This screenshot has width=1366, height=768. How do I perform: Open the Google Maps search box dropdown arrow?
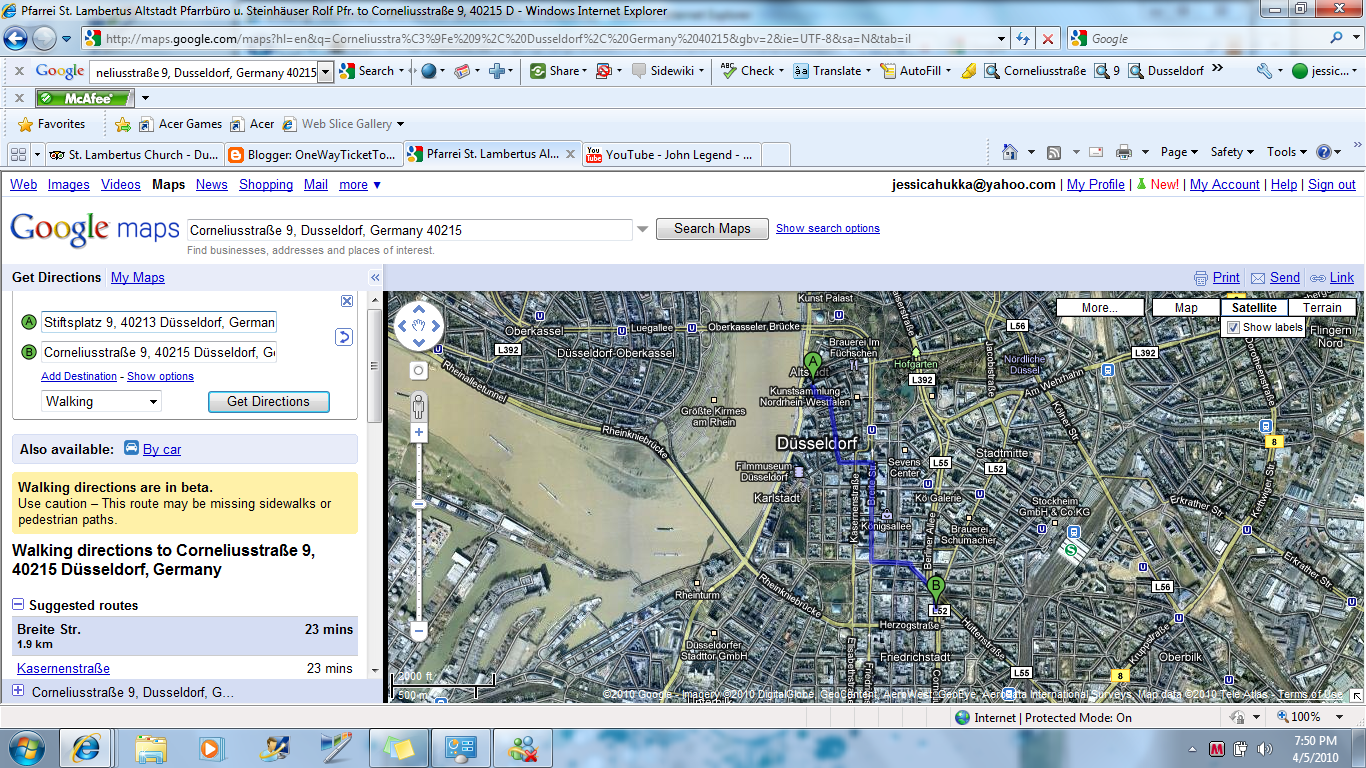click(x=642, y=229)
